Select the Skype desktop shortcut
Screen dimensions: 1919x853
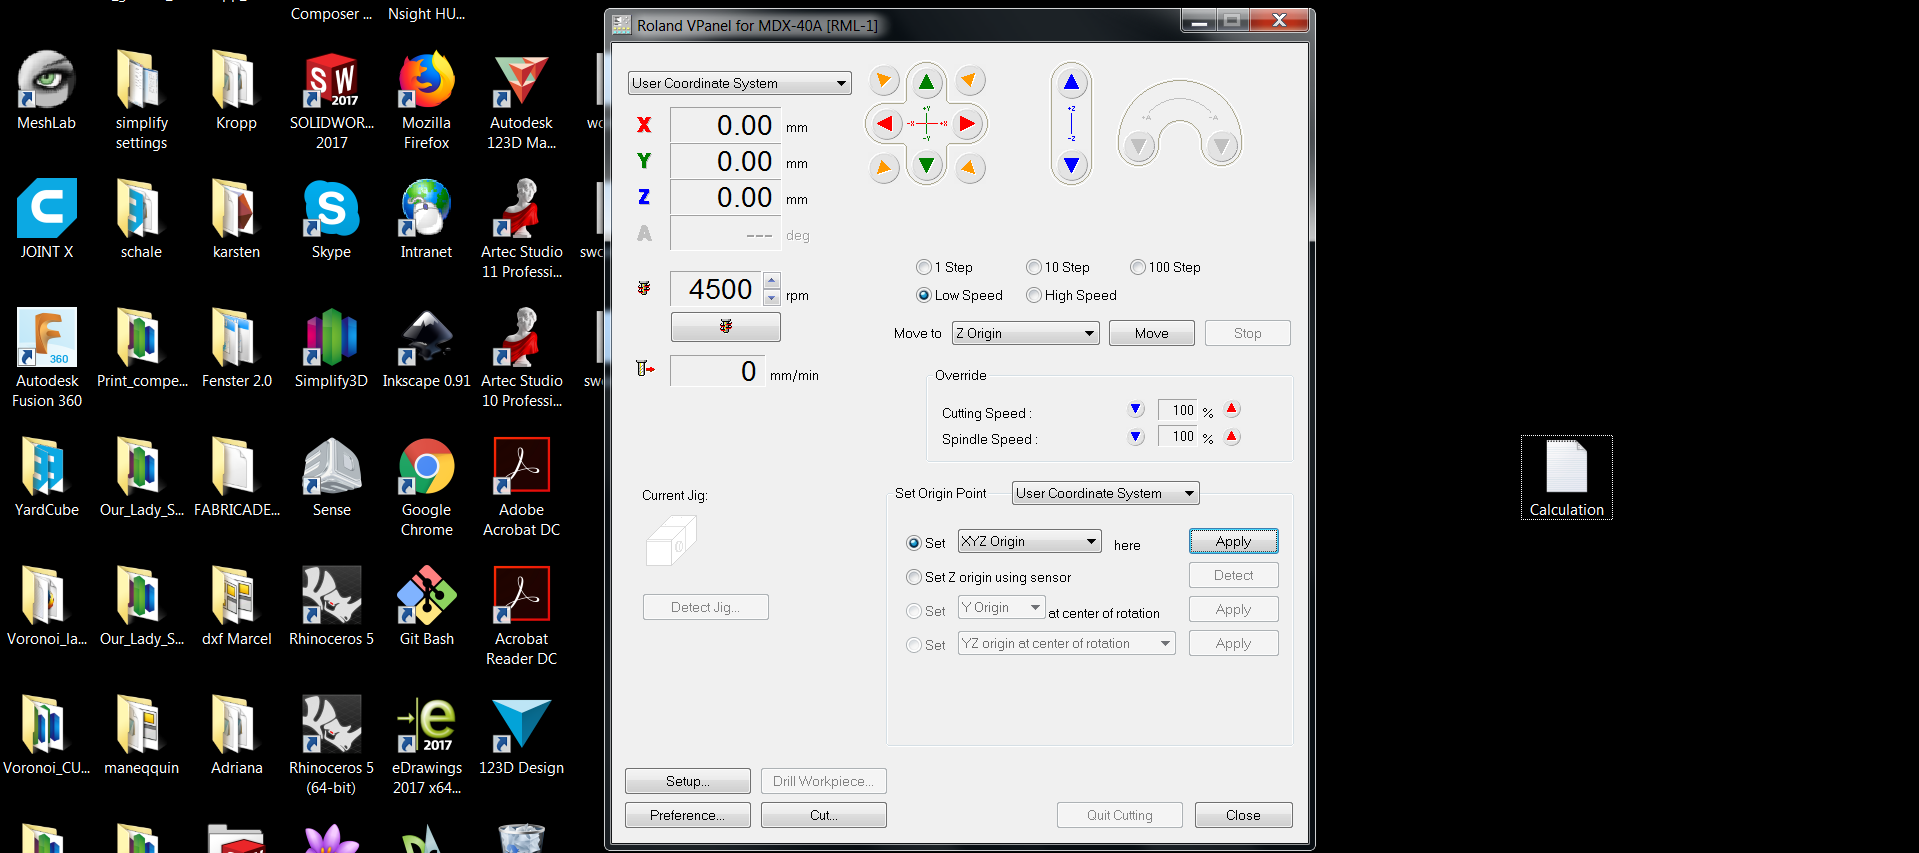point(332,220)
